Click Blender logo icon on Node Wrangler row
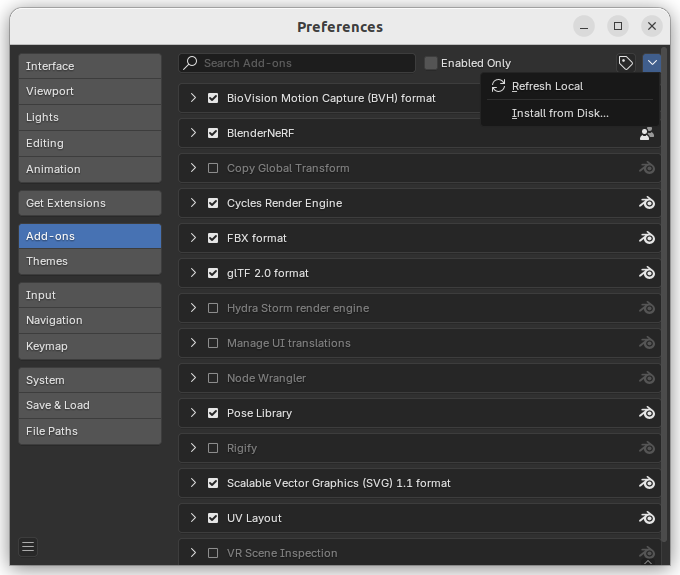The image size is (680, 575). tap(647, 378)
